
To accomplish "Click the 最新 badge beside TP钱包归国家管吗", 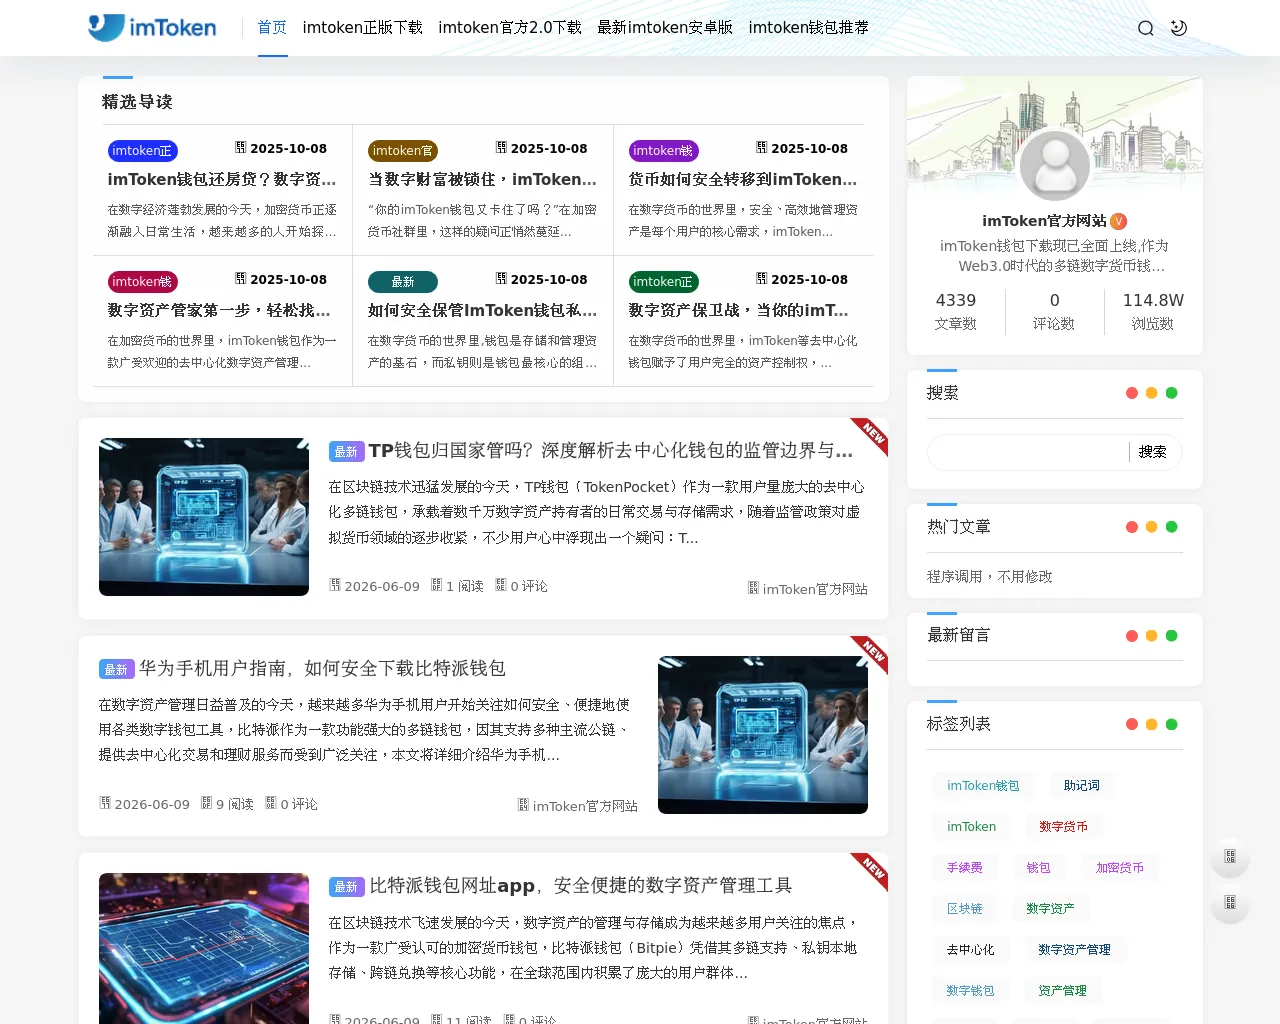I will (346, 452).
